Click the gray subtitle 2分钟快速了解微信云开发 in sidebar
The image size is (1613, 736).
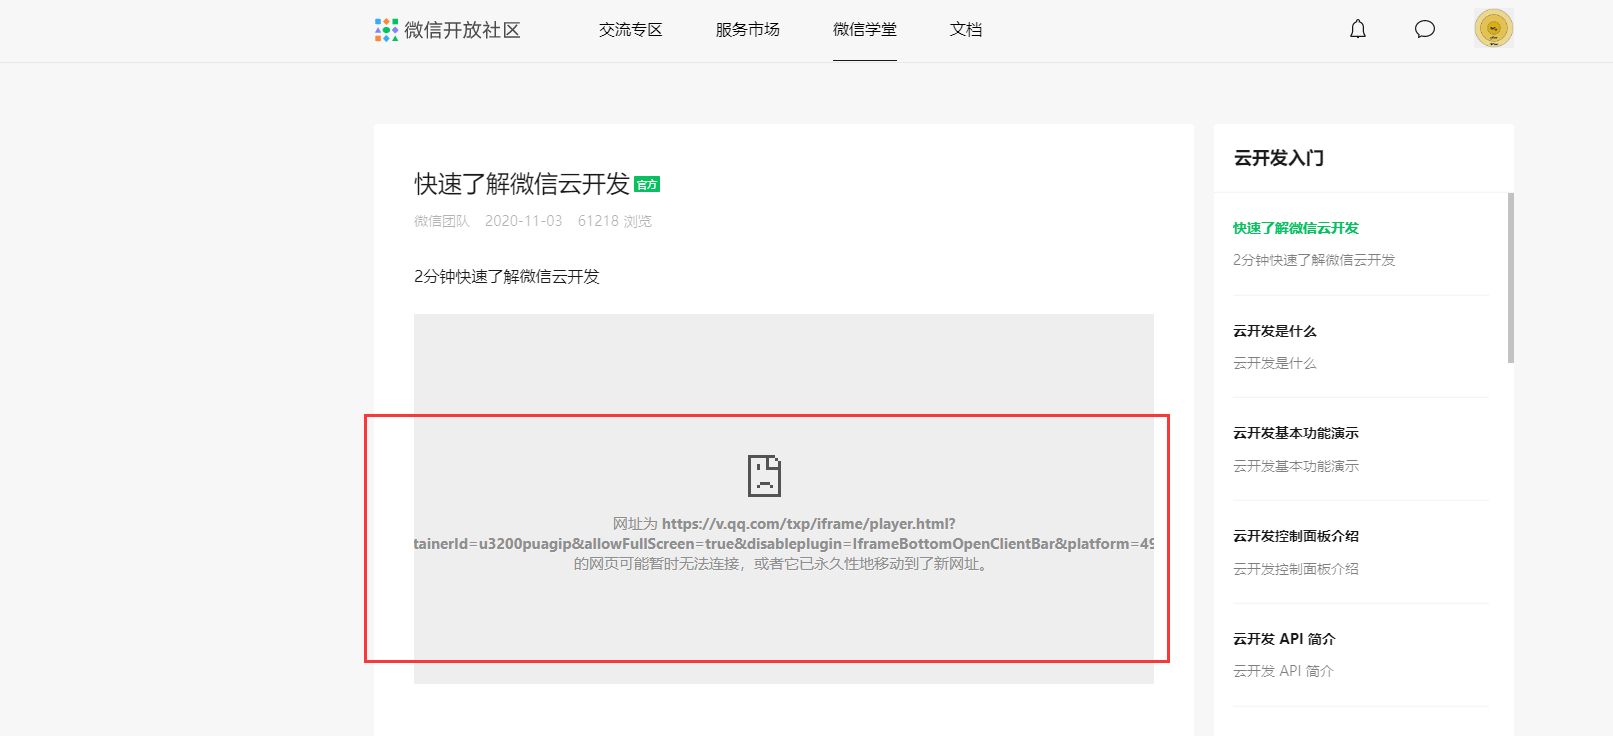(1314, 260)
